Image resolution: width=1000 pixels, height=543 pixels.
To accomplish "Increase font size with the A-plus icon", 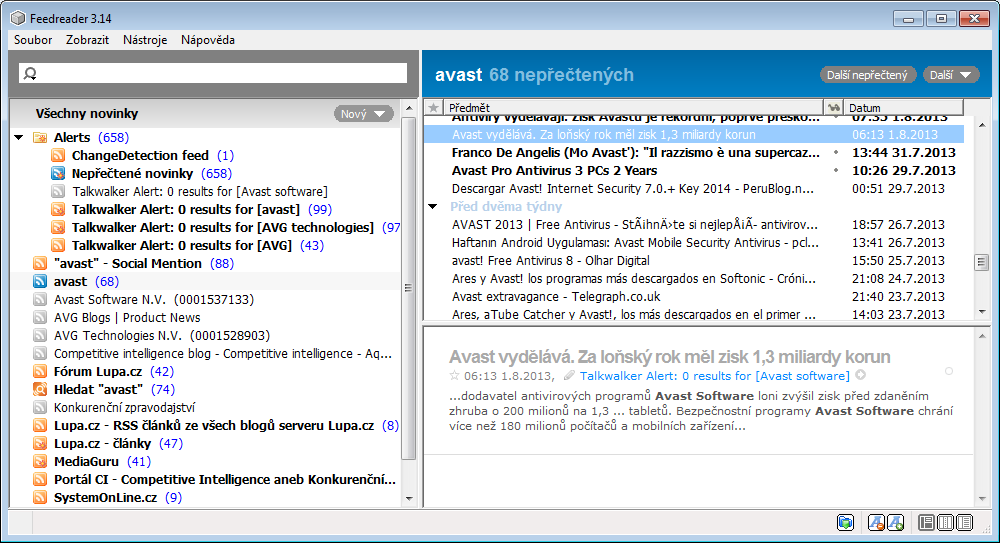I will (x=895, y=523).
